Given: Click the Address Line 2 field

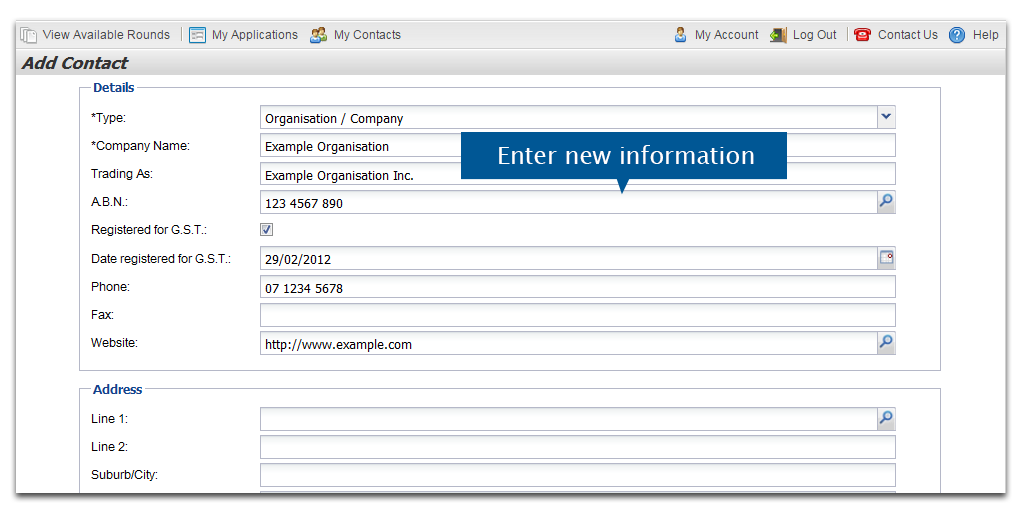Looking at the screenshot, I should 577,447.
